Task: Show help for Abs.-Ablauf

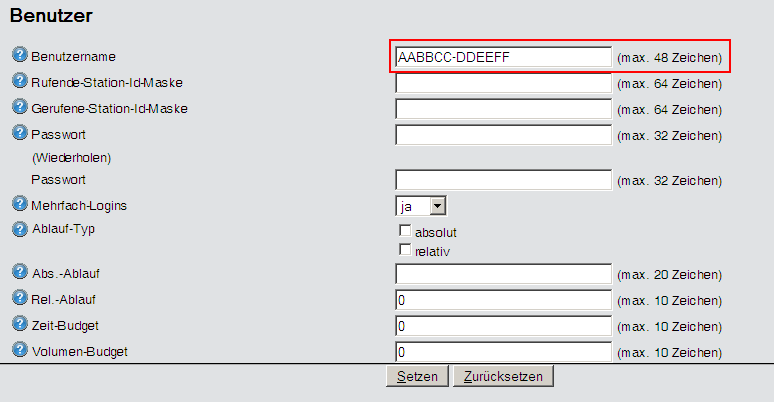Action: coord(19,273)
